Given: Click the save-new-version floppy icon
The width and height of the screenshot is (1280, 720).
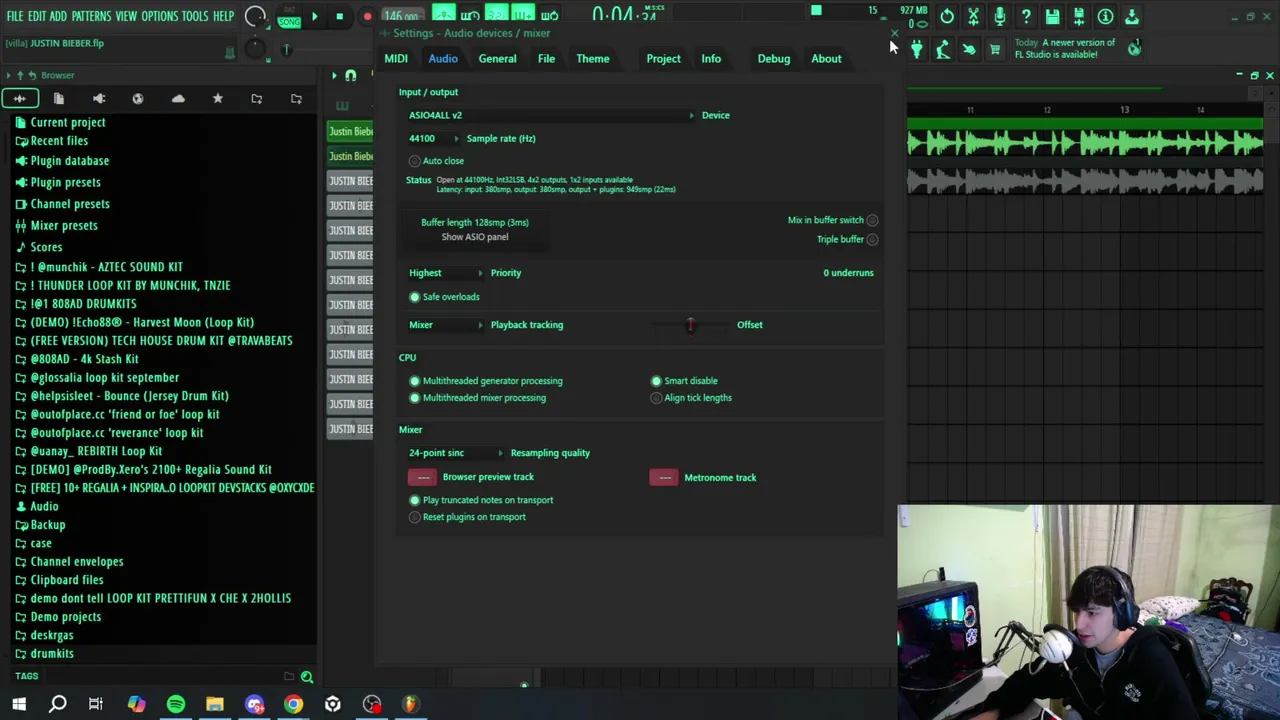Looking at the screenshot, I should pyautogui.click(x=1079, y=16).
